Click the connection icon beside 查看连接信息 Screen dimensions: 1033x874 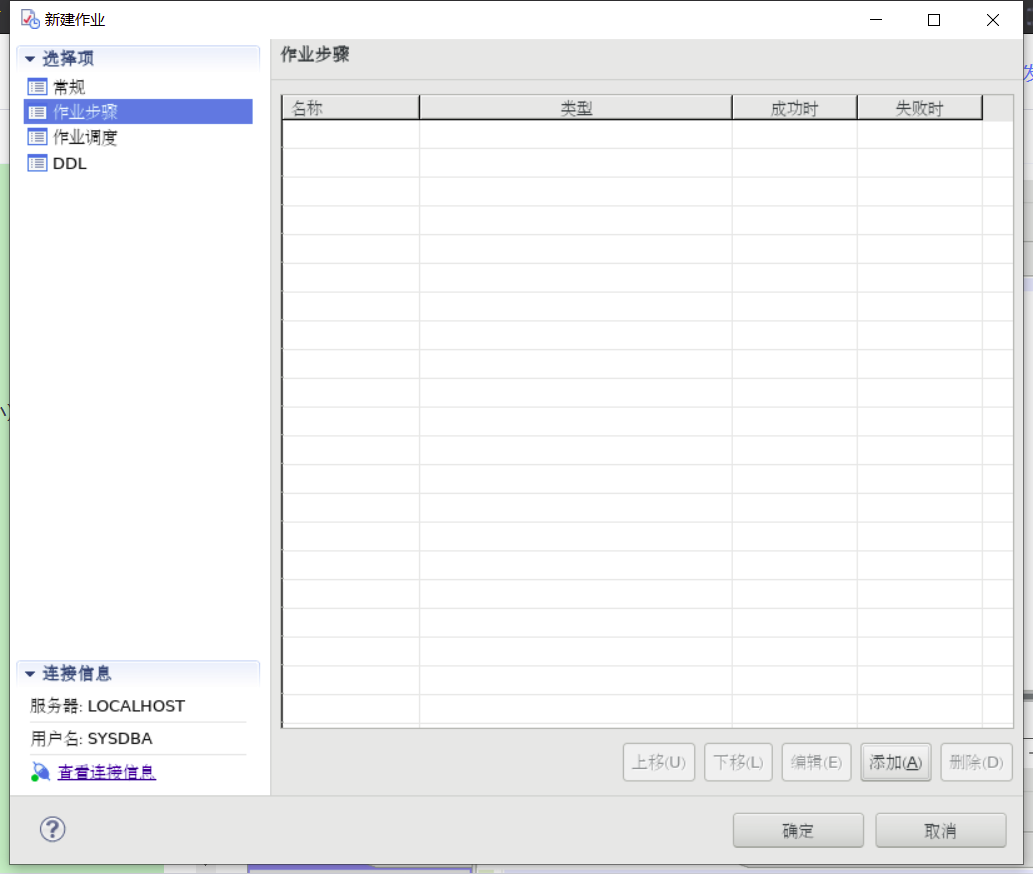tap(38, 771)
